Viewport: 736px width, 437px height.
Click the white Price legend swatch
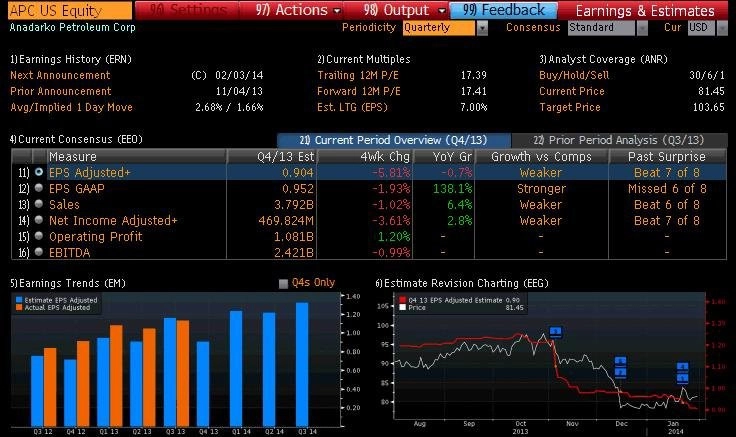[x=402, y=307]
